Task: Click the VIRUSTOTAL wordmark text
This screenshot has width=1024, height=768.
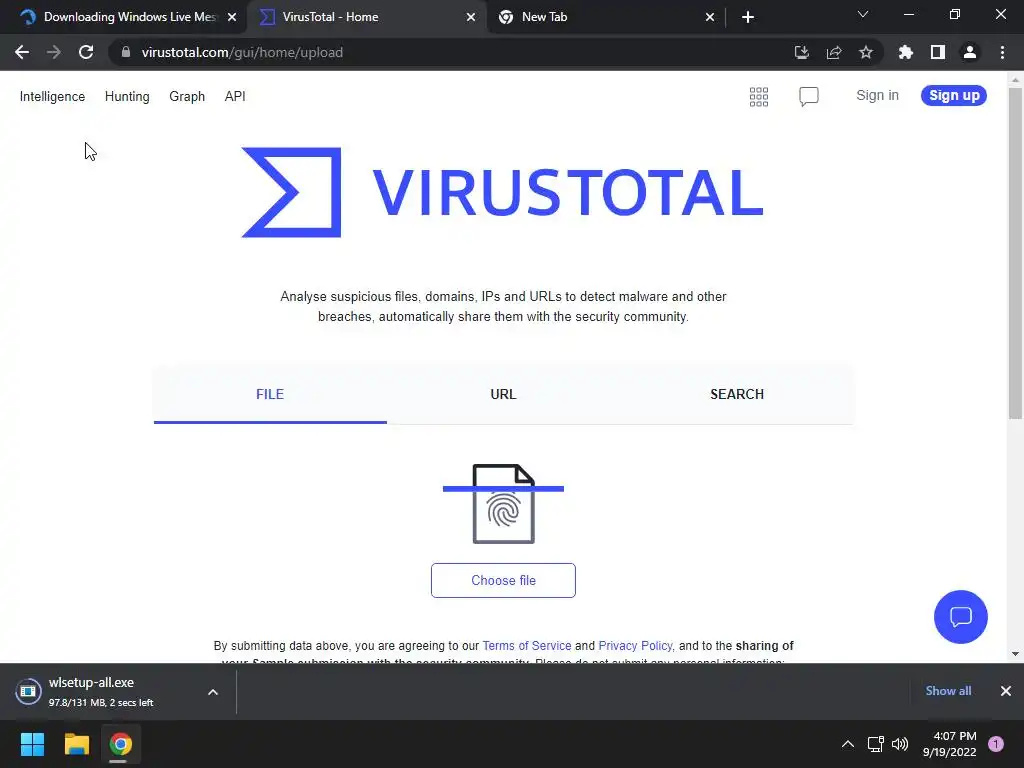Action: click(x=568, y=192)
